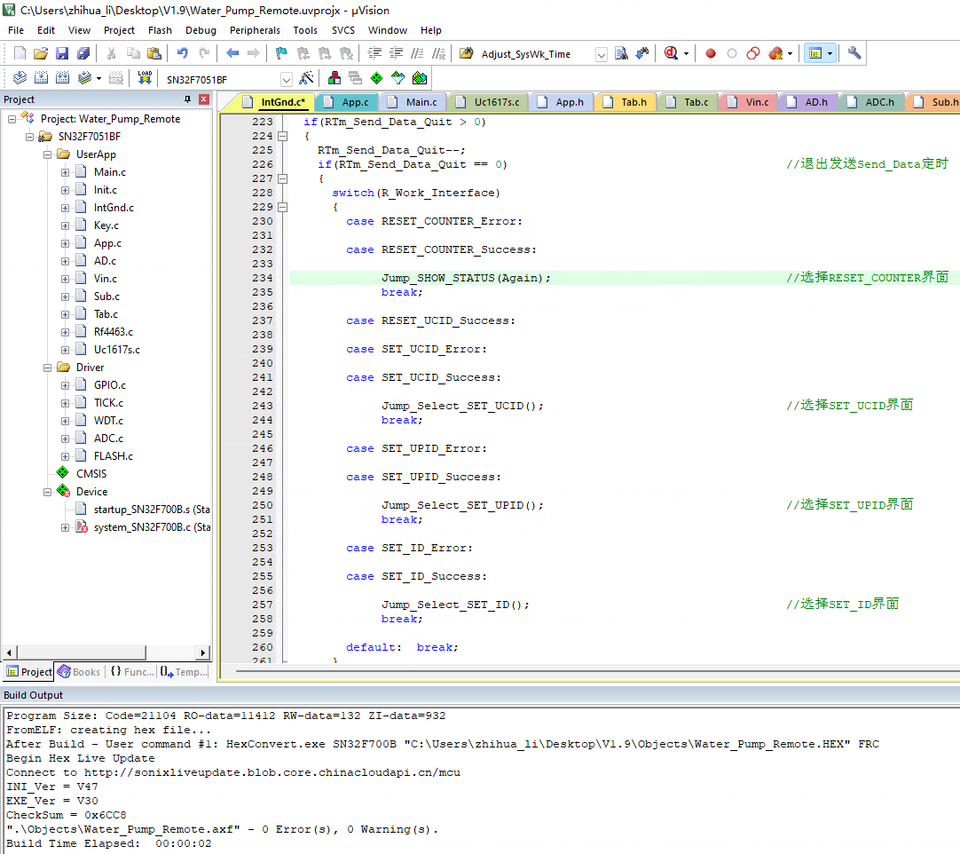The image size is (960, 854).
Task: Open the Books panel tab
Action: point(79,672)
